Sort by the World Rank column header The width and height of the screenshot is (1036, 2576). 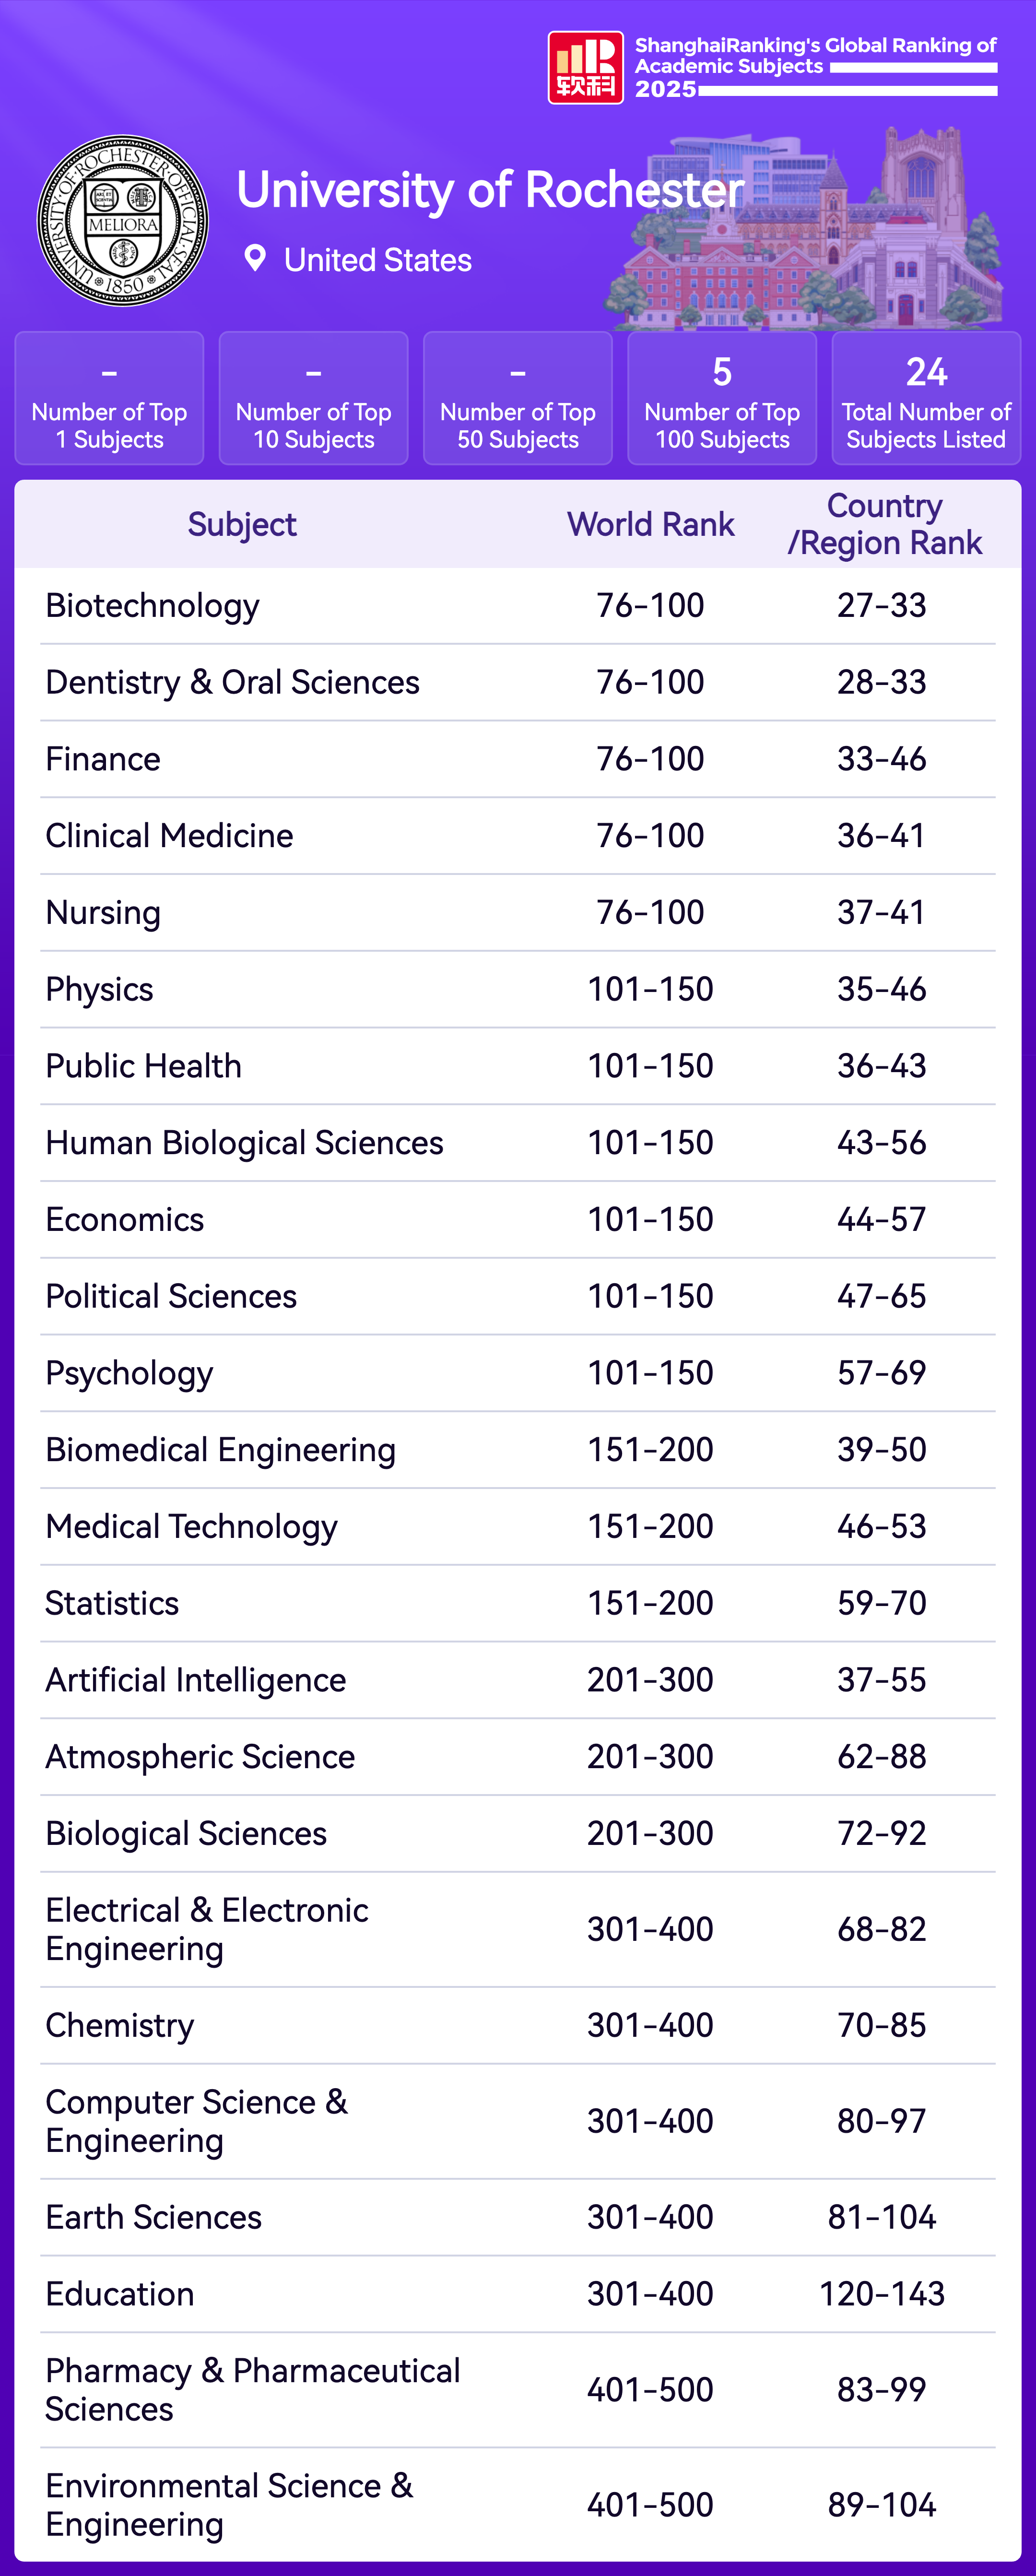[x=650, y=525]
